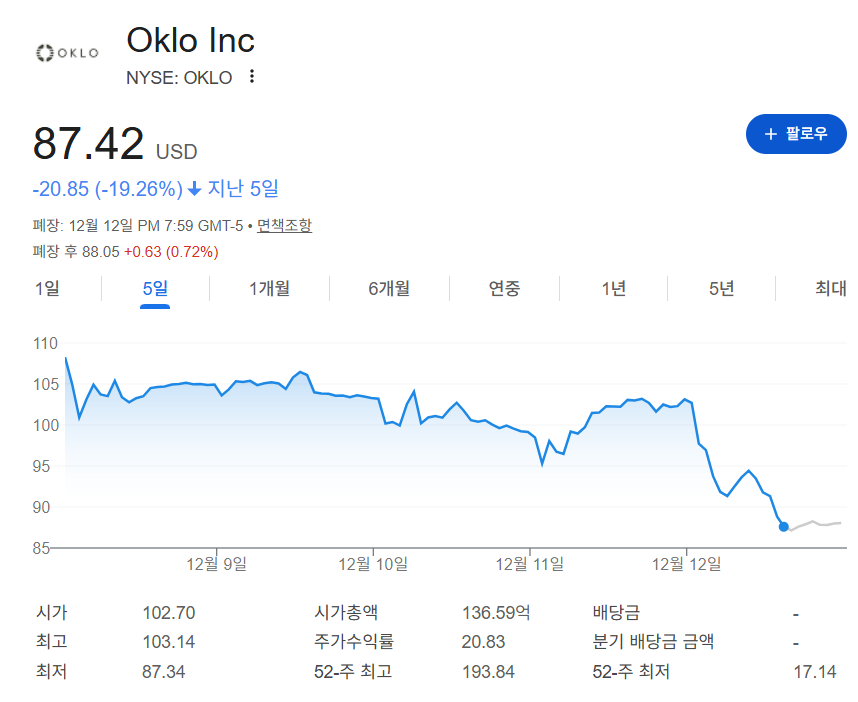
Task: Click the 52-주 최고 value 193.84
Action: click(488, 671)
